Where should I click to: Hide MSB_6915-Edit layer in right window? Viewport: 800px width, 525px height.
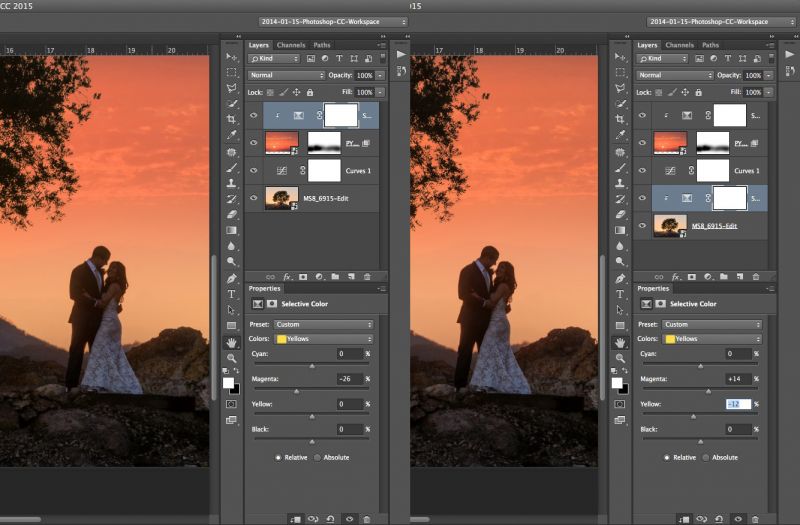pyautogui.click(x=642, y=226)
